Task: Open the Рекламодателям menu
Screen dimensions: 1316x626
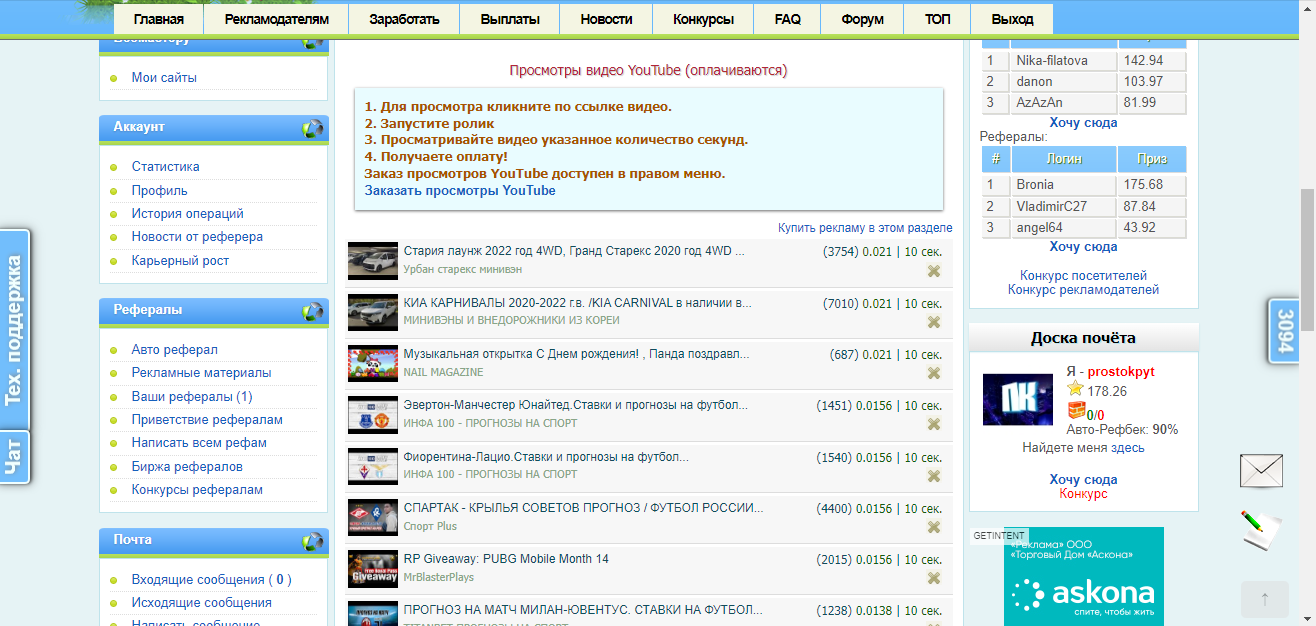Action: (276, 19)
